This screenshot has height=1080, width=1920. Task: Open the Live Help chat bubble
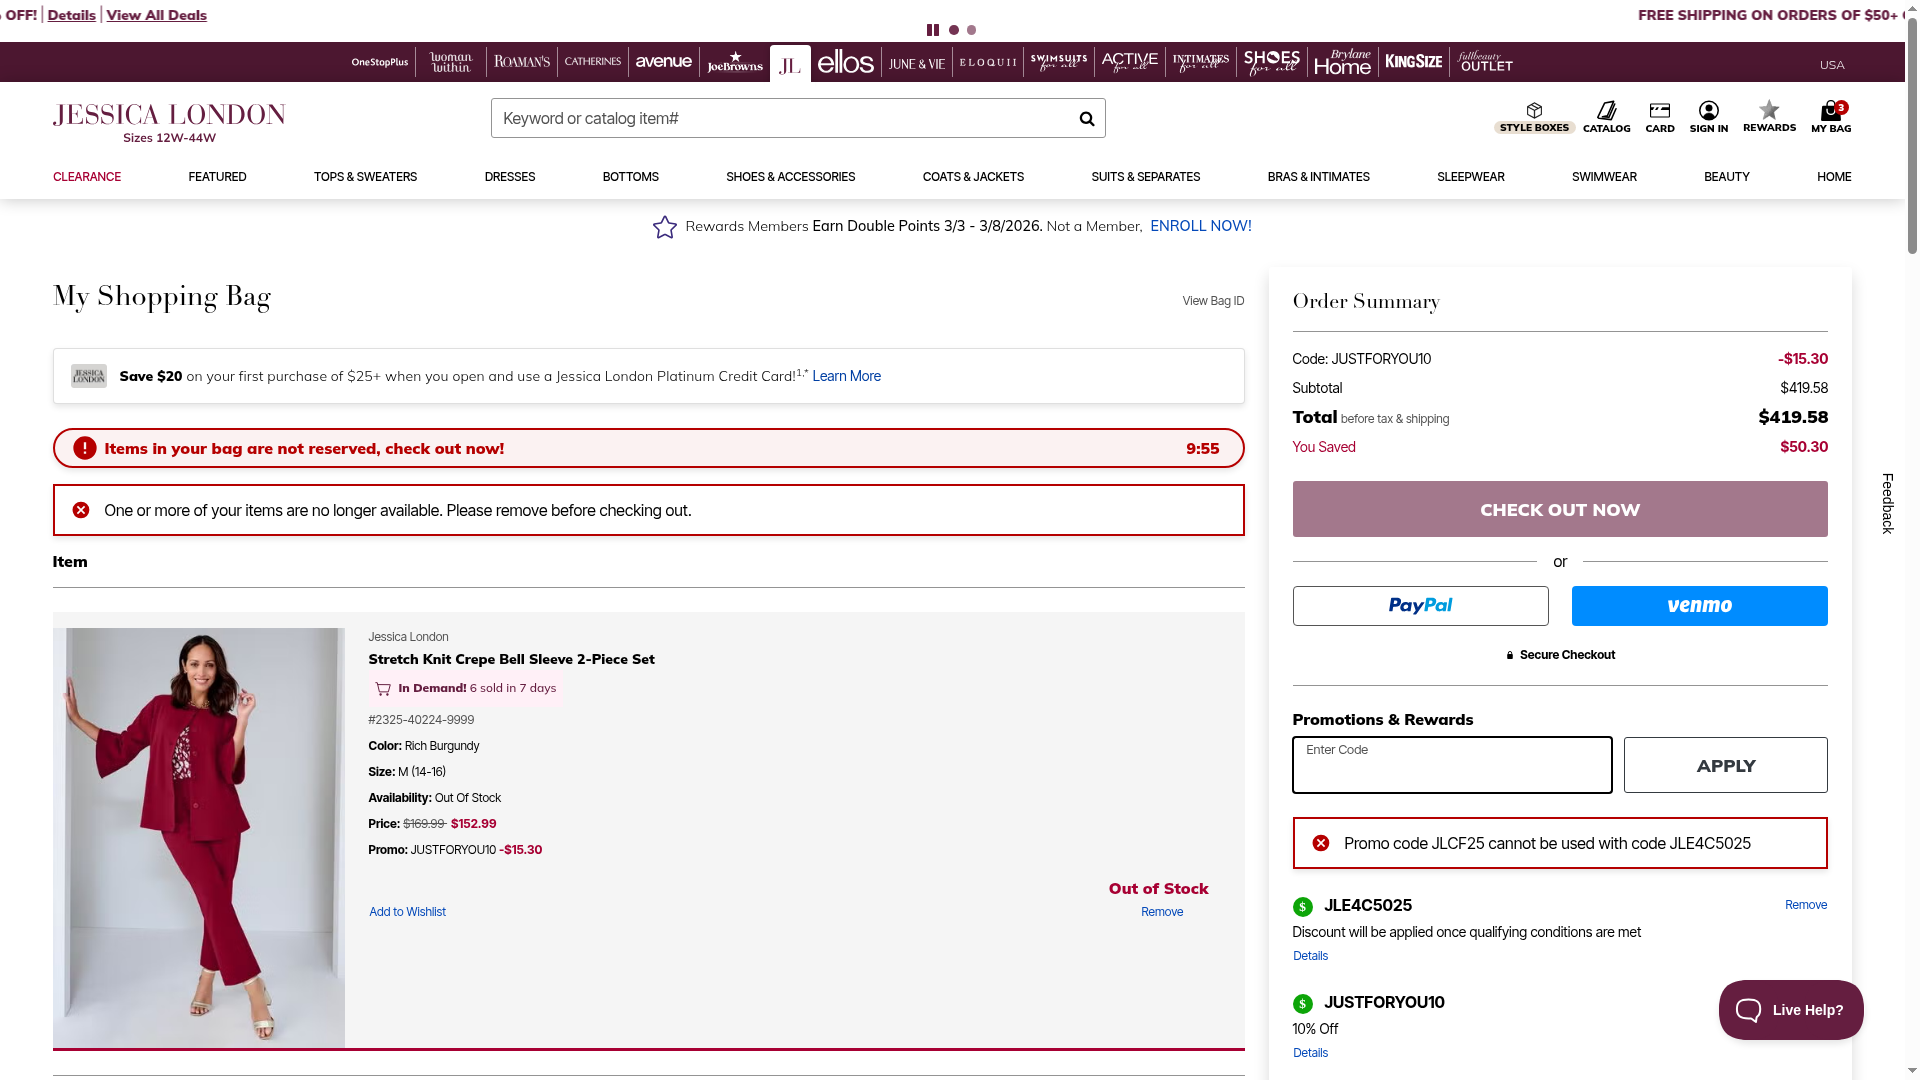point(1790,1010)
